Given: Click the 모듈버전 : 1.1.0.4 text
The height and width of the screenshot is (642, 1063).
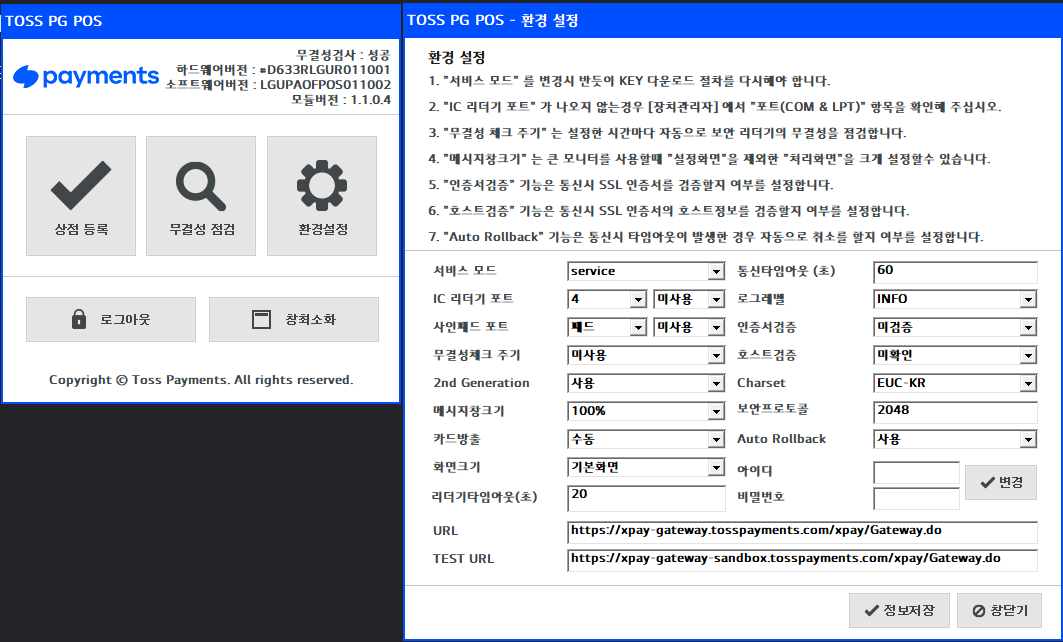Looking at the screenshot, I should click(x=341, y=100).
